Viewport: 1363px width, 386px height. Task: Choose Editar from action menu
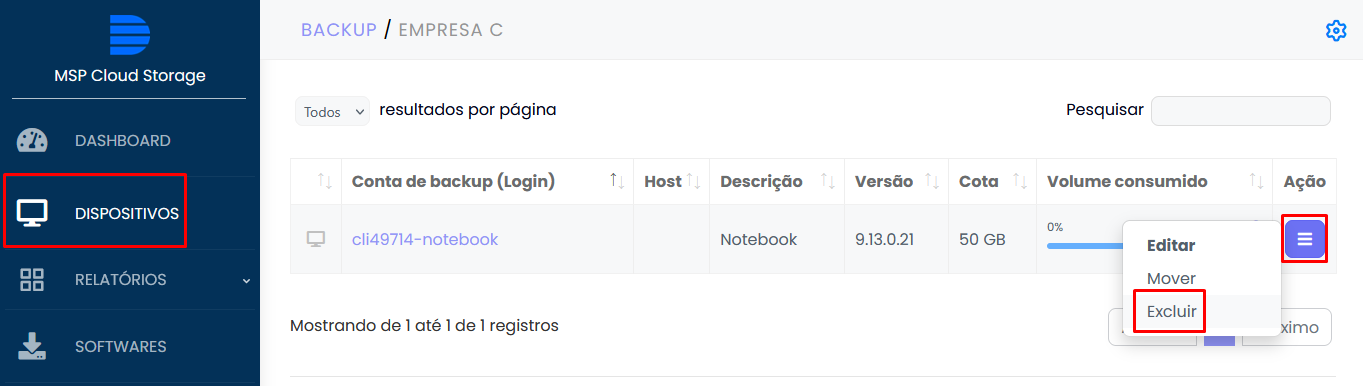click(x=1171, y=245)
